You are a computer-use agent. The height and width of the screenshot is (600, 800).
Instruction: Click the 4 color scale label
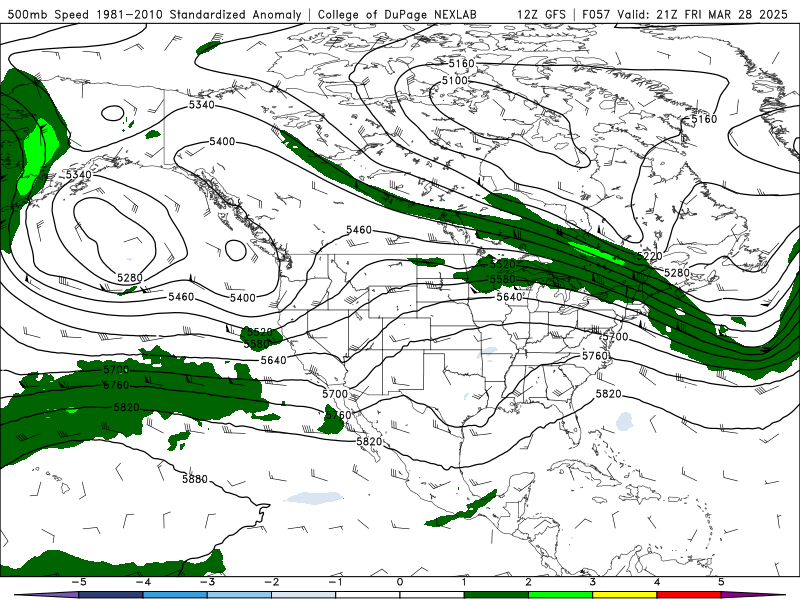point(657,582)
